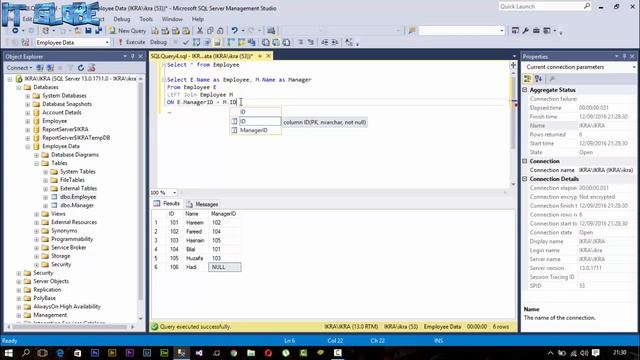
Task: Click the Copy icon in toolbar
Action: click(x=210, y=31)
